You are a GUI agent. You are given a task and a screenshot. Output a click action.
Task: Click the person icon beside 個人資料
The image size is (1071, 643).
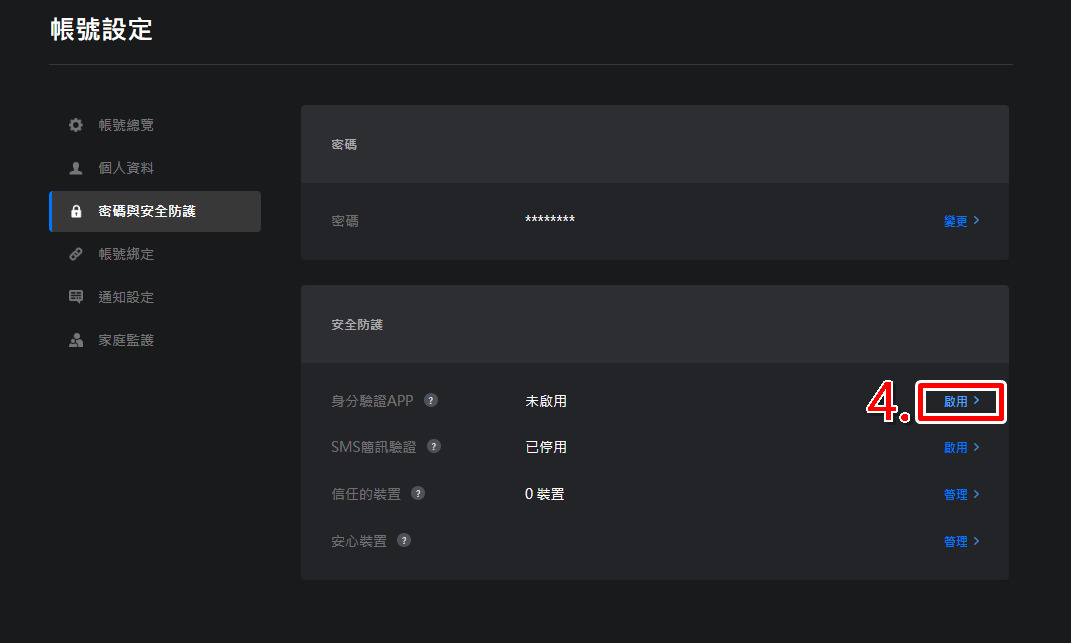click(76, 168)
